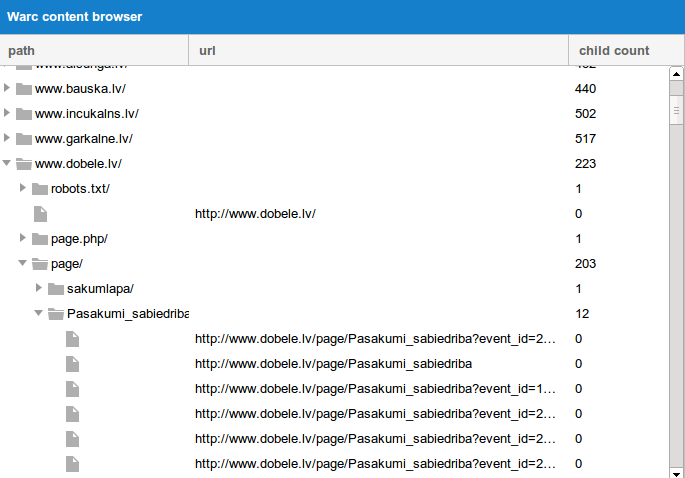This screenshot has width=685, height=478.
Task: Click child count 502 for incukalns
Action: pos(585,114)
